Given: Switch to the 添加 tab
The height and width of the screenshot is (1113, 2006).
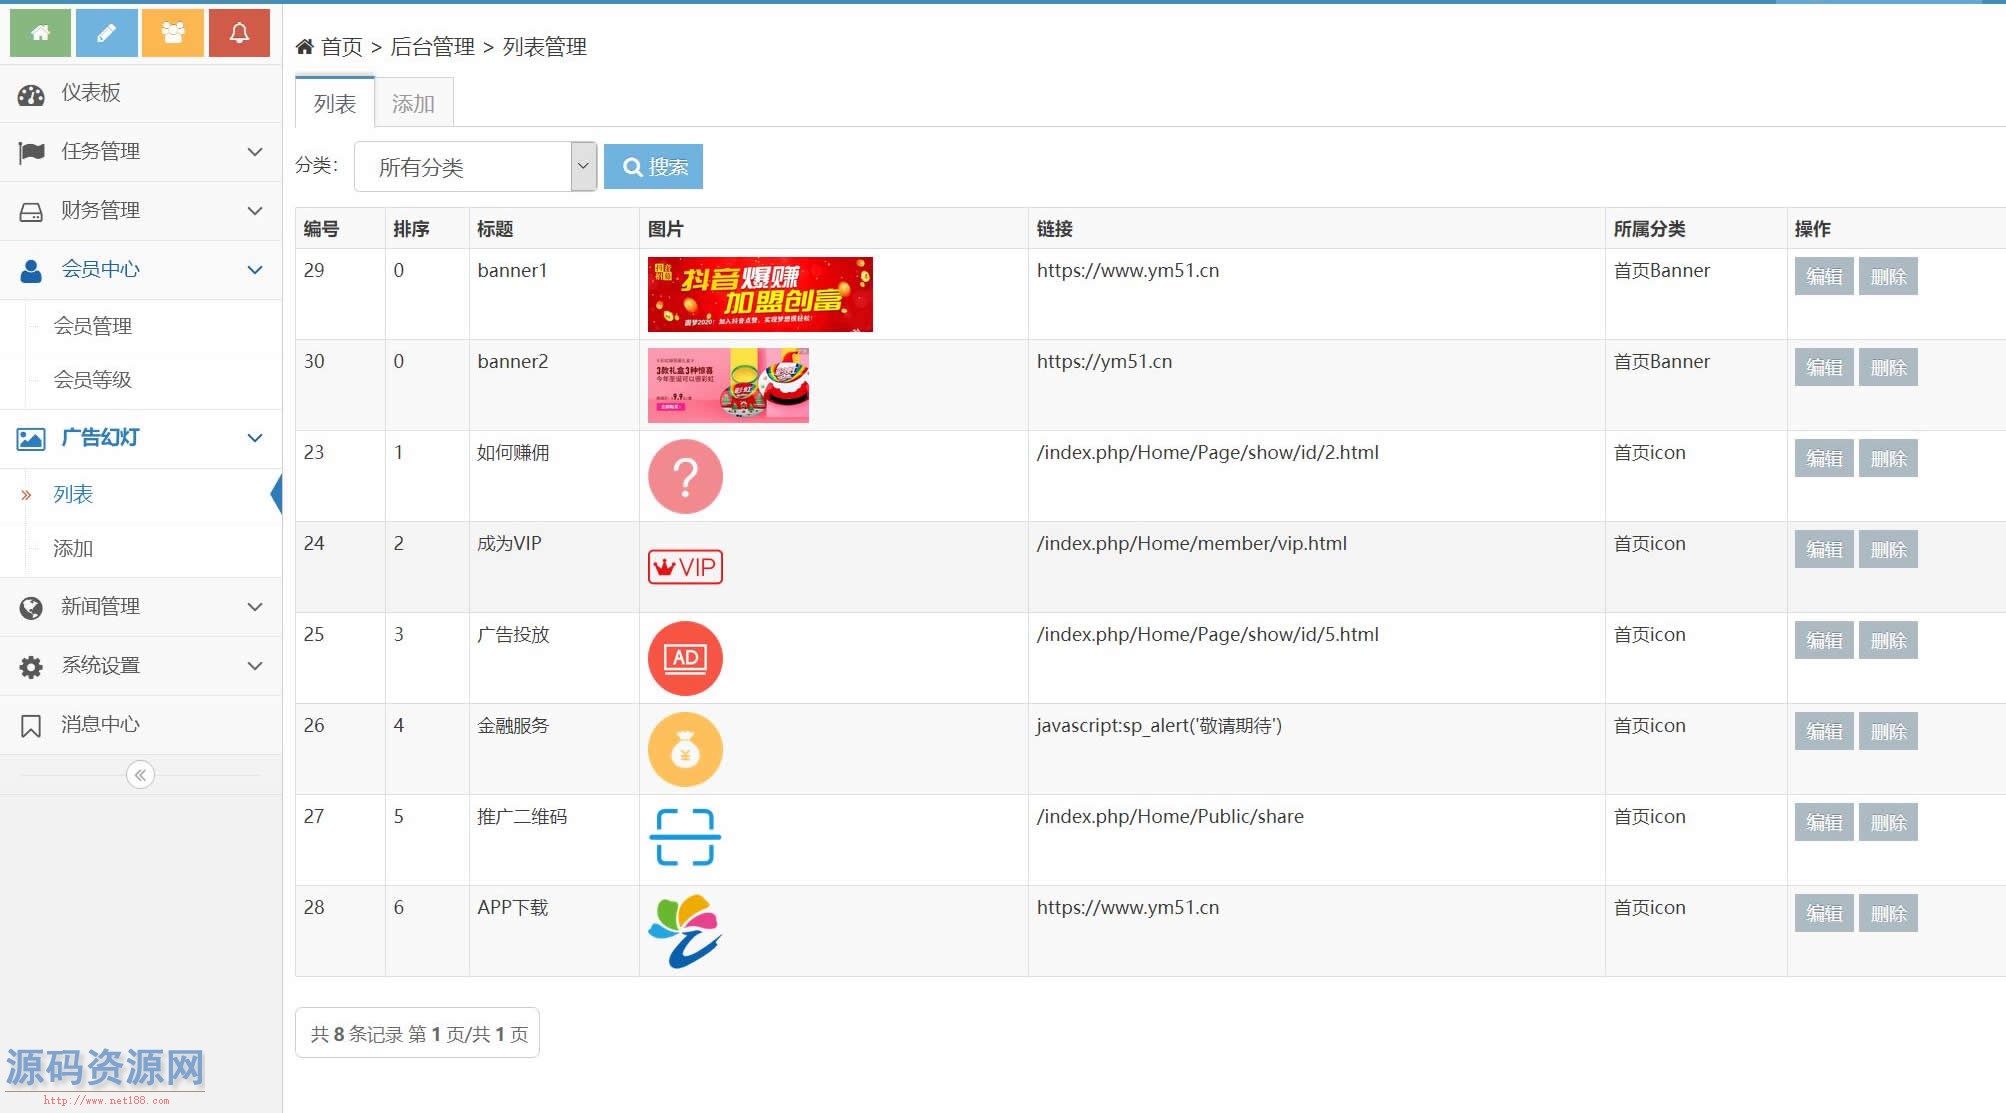Looking at the screenshot, I should (413, 104).
